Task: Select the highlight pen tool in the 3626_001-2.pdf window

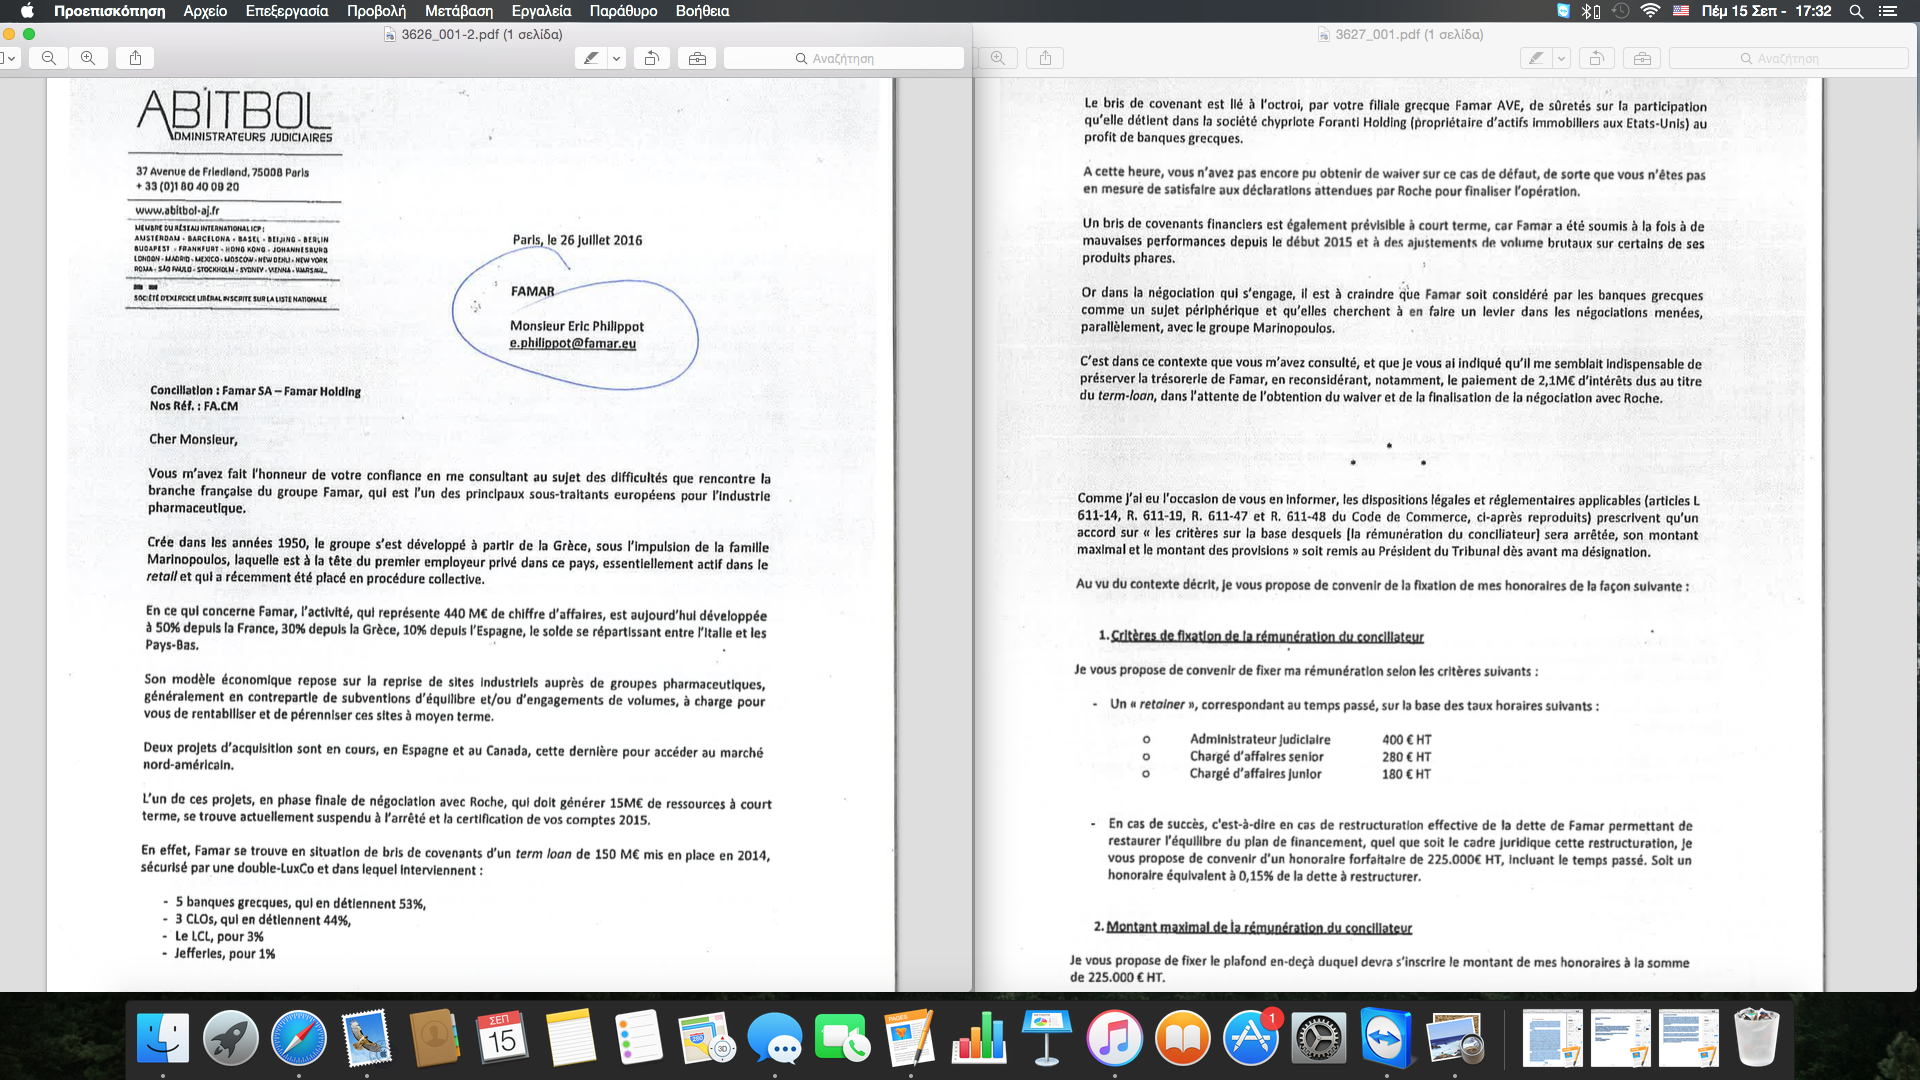Action: click(592, 58)
